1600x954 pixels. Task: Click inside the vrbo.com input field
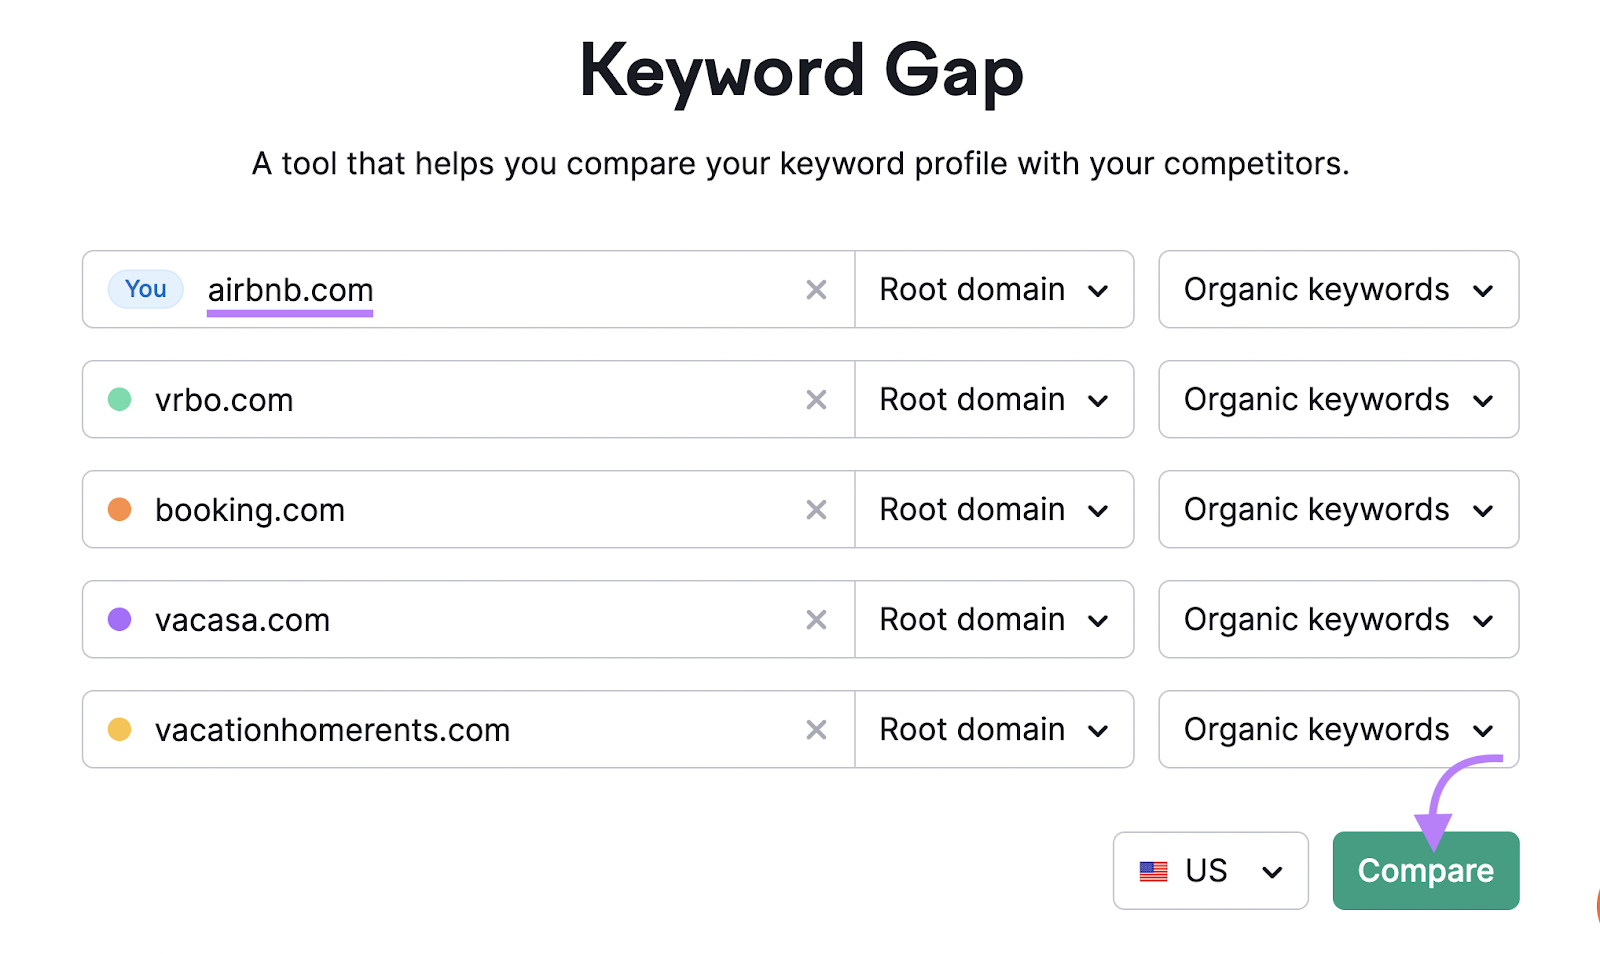450,399
